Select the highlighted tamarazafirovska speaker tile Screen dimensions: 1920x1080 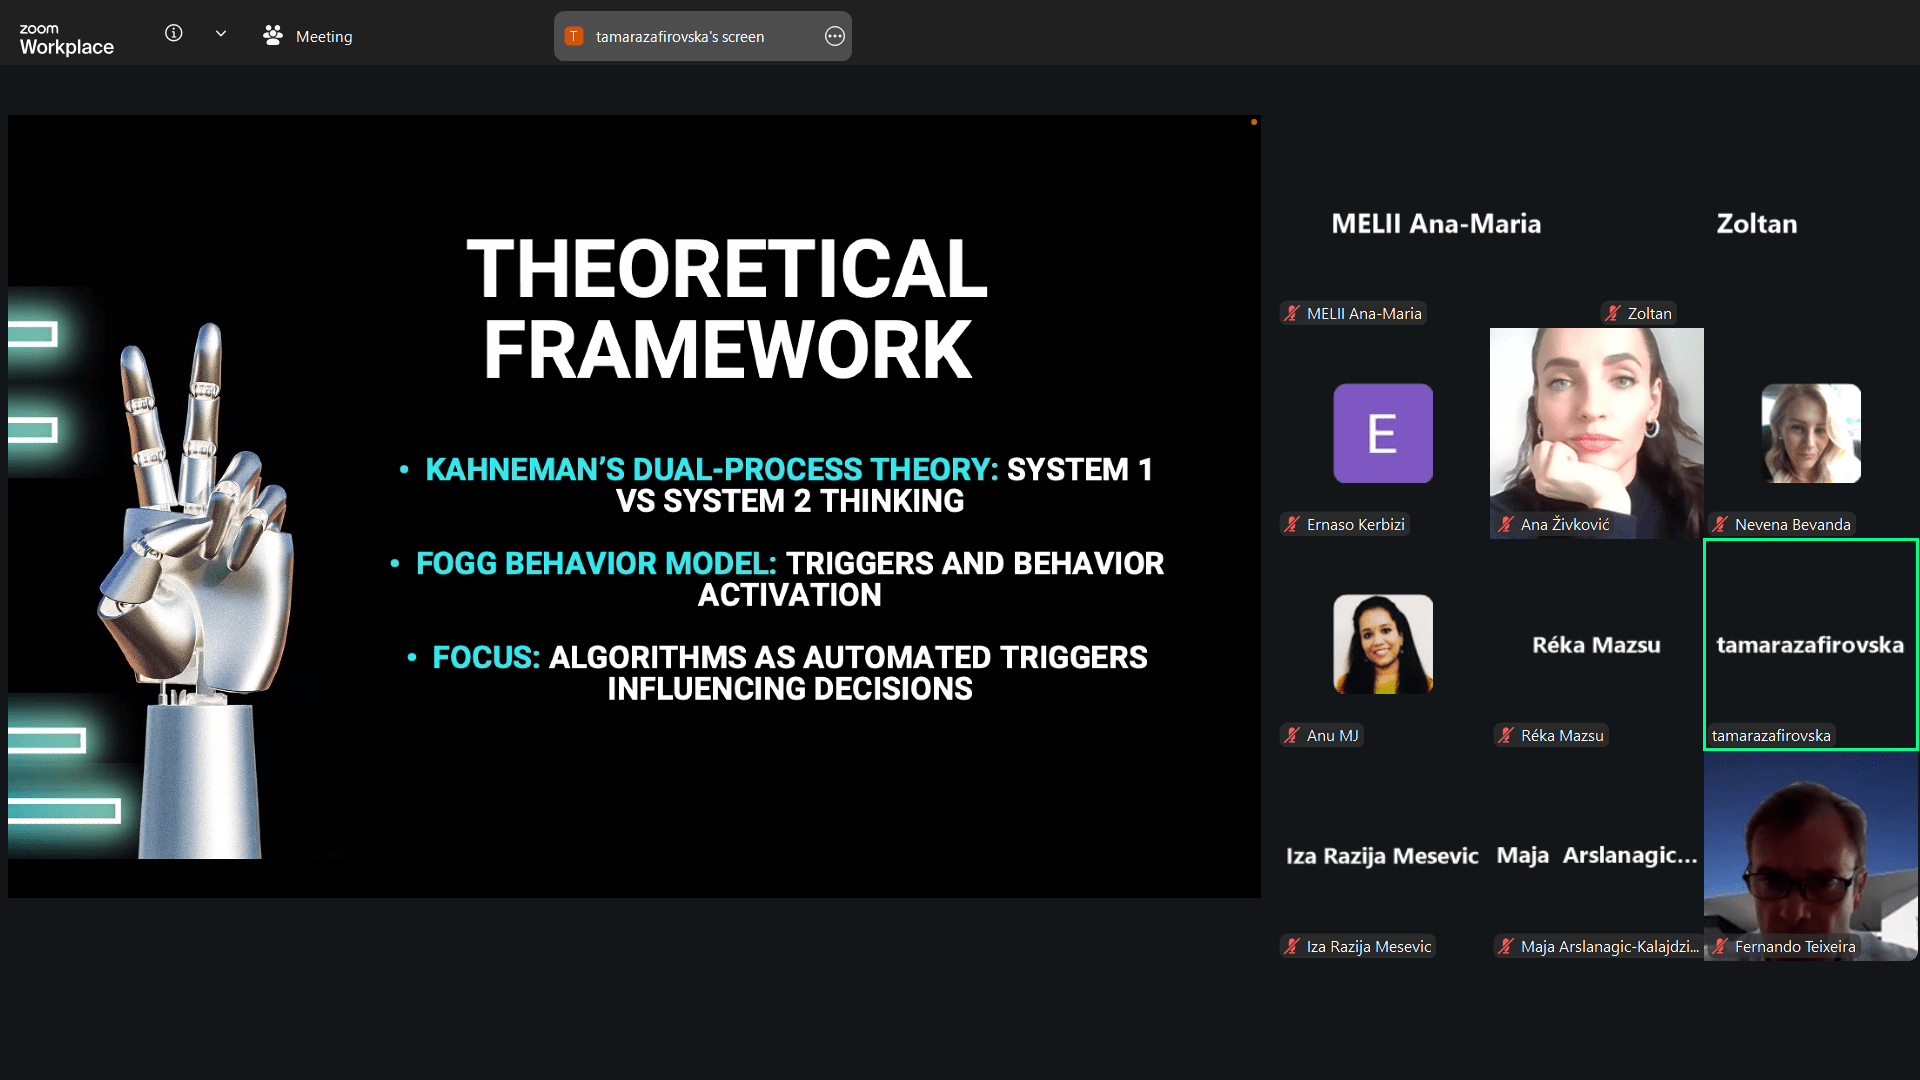coord(1810,644)
